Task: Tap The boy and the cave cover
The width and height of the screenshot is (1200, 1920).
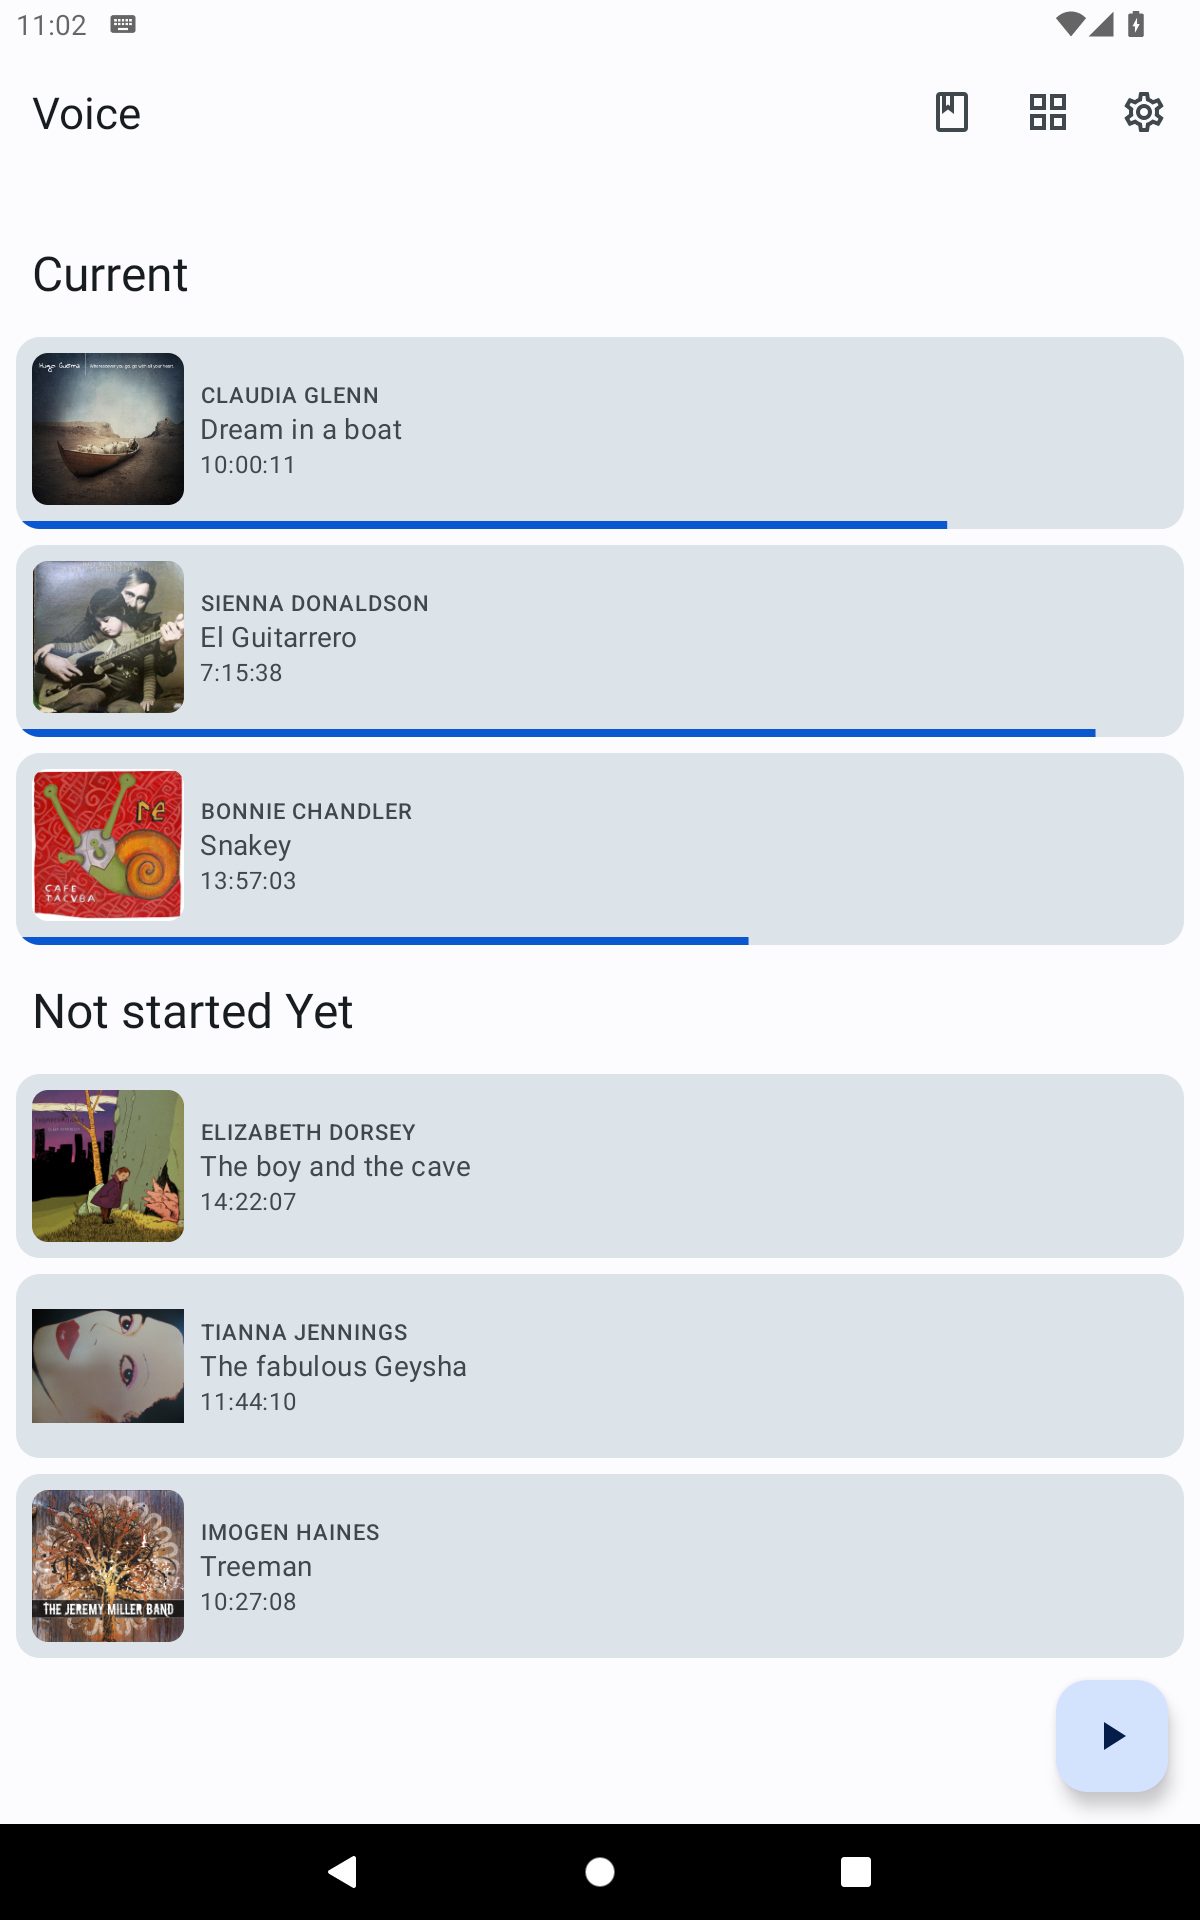Action: (x=108, y=1166)
